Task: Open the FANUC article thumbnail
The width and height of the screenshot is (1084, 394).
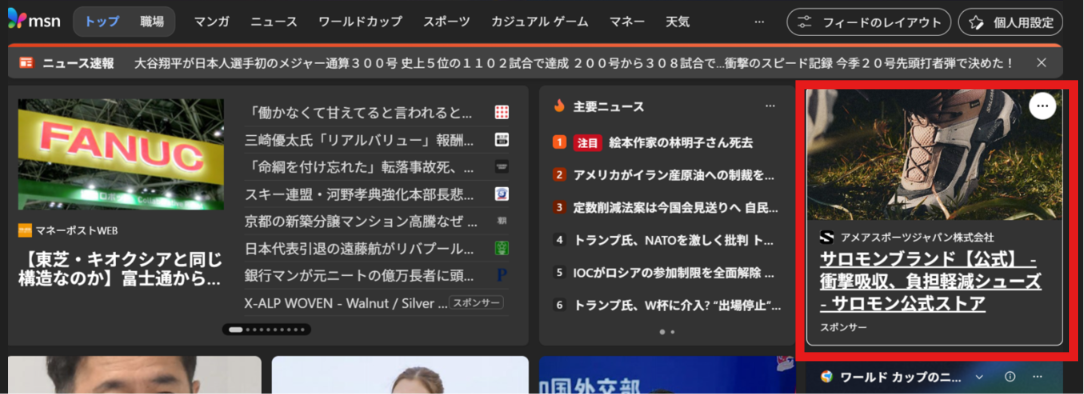Action: click(x=121, y=154)
